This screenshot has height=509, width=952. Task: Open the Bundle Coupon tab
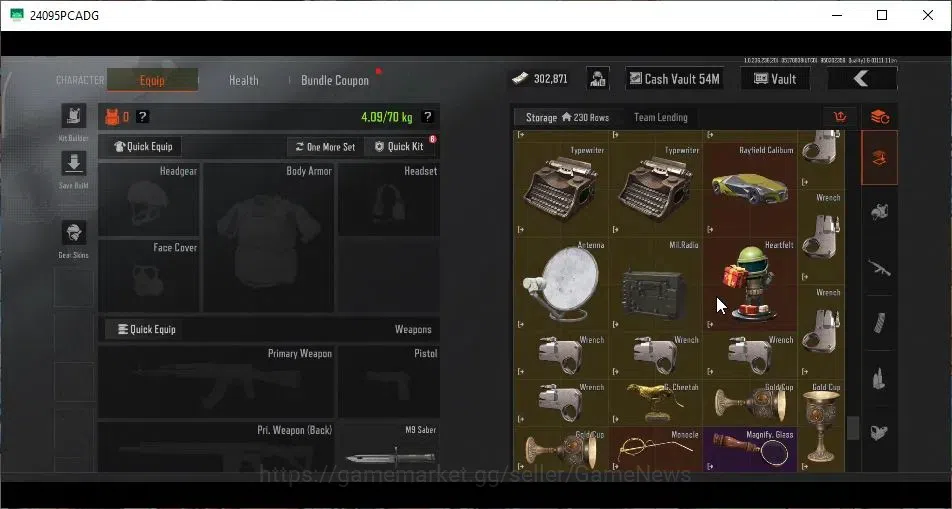pos(335,80)
